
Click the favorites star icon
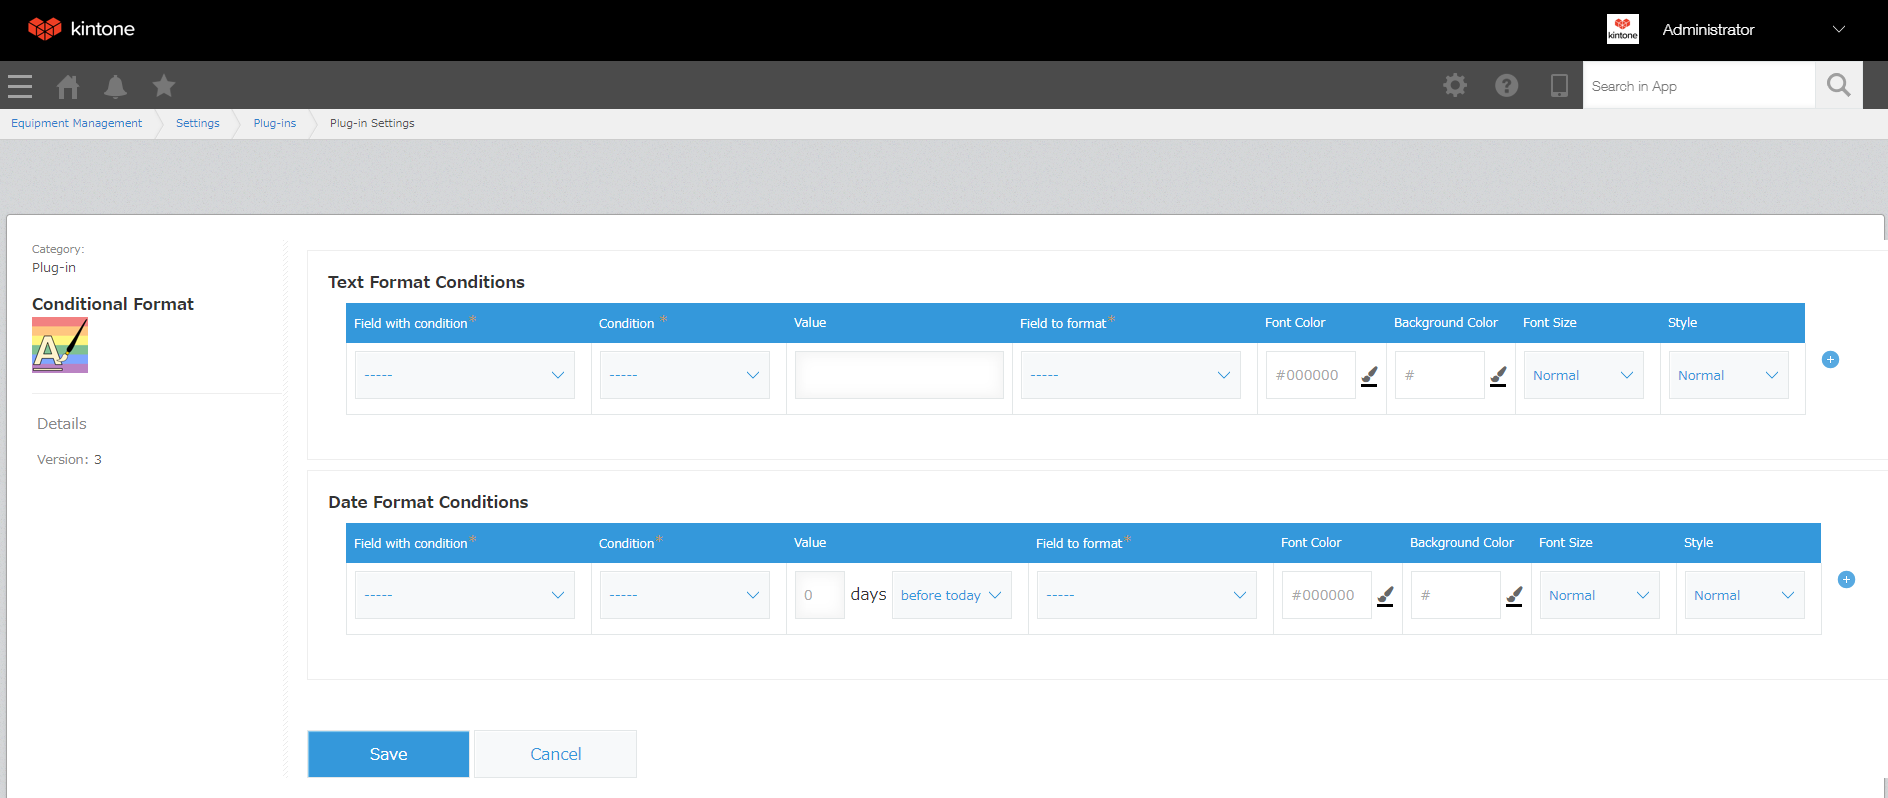[x=164, y=87]
